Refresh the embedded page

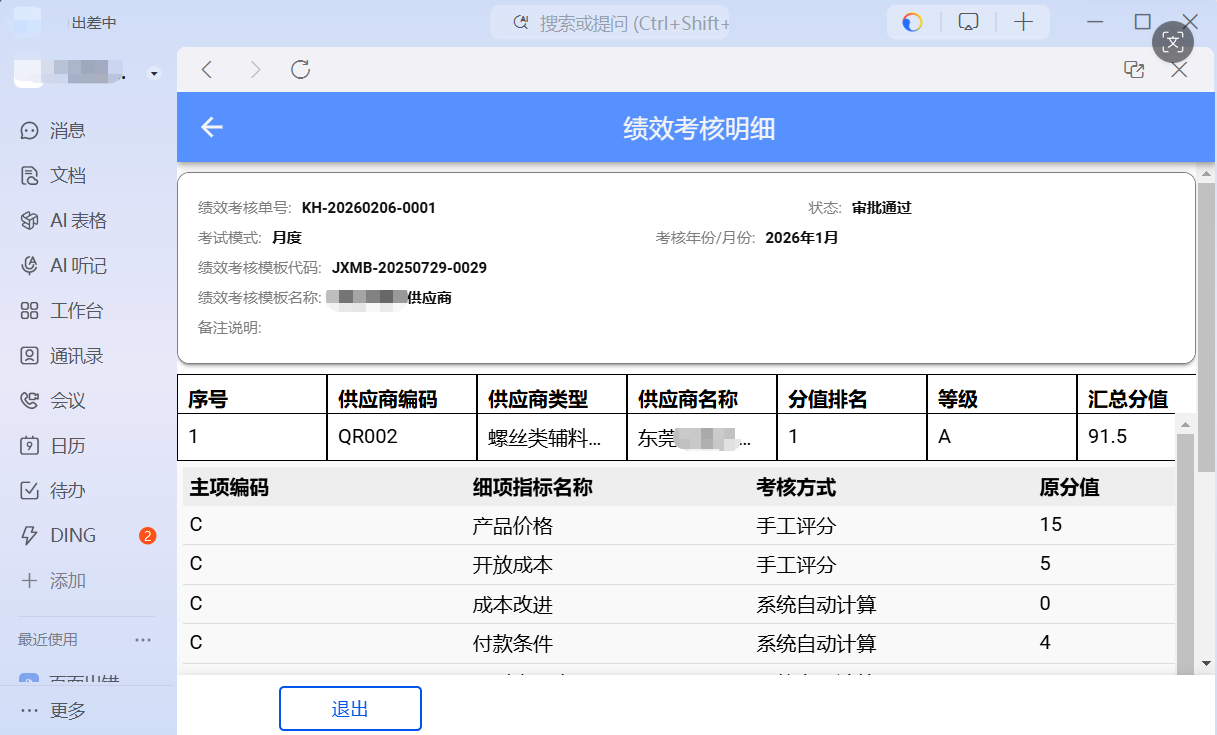click(x=300, y=69)
